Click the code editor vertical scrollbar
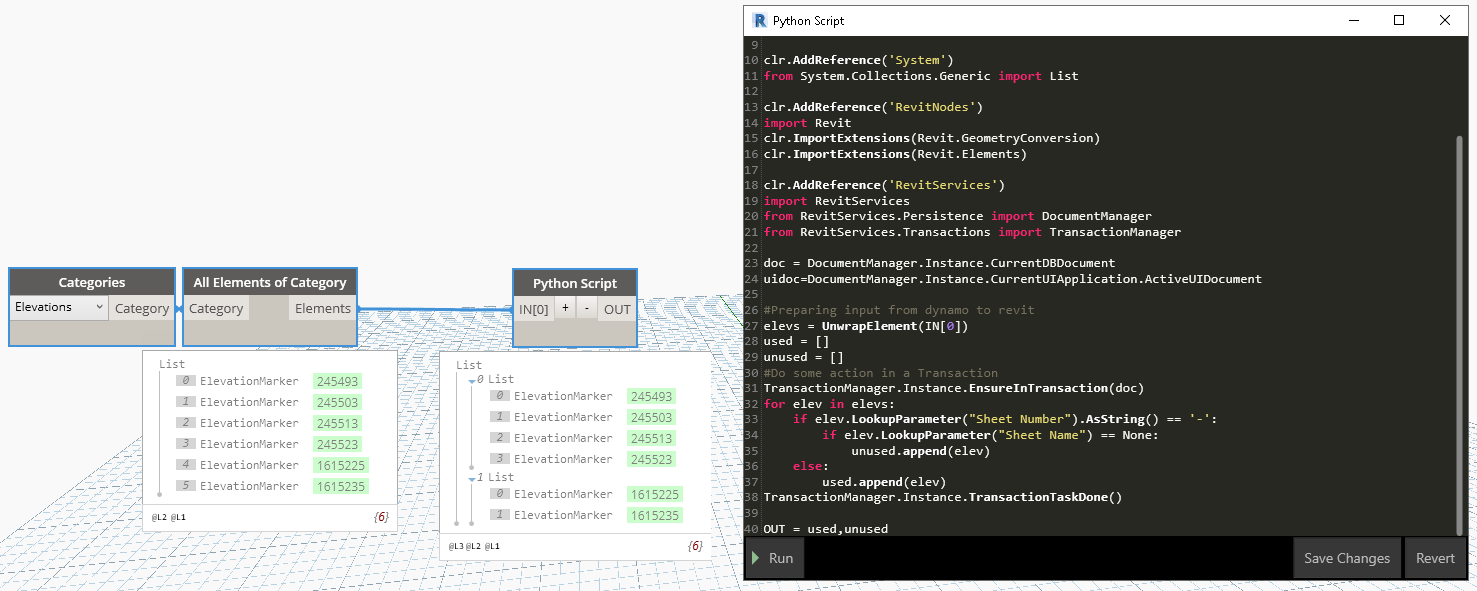Viewport: 1477px width, 591px height. 1460,335
